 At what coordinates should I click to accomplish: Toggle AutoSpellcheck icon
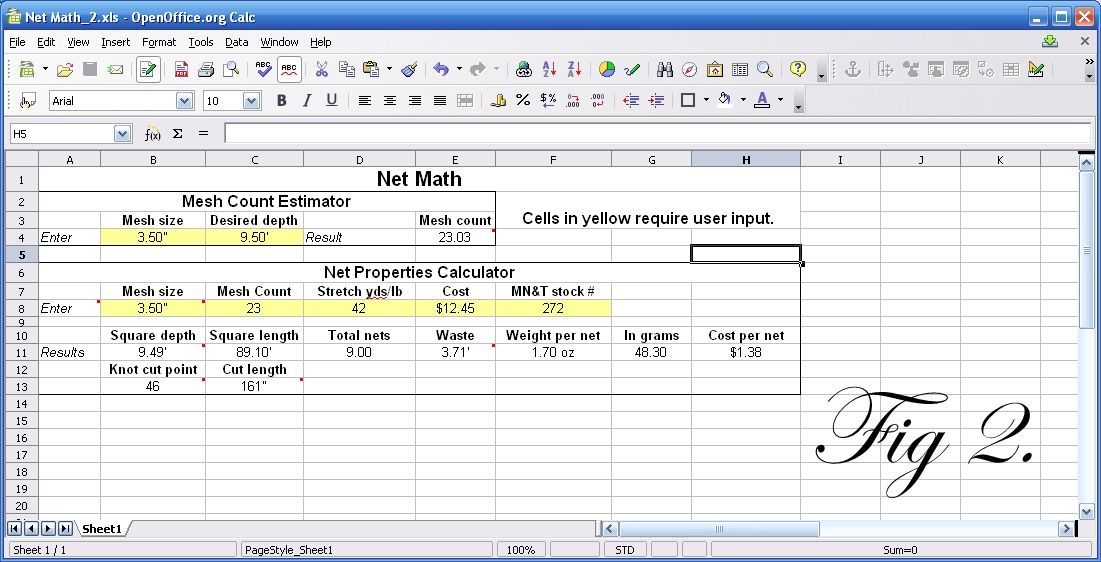289,70
